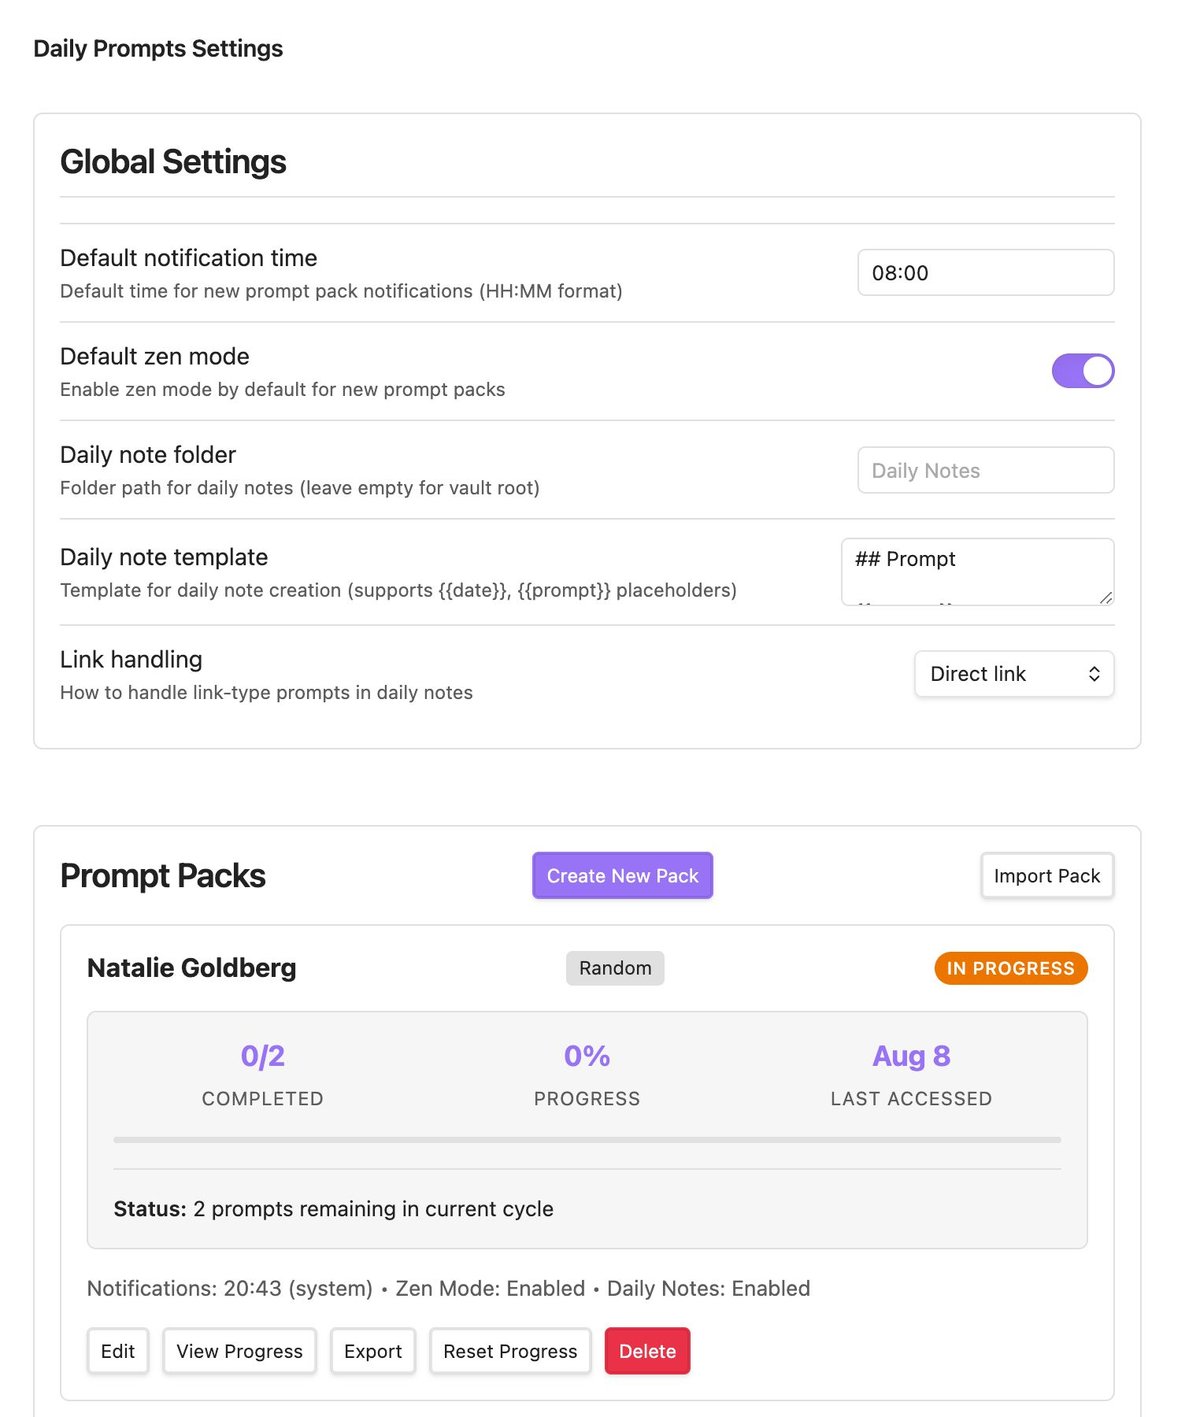The height and width of the screenshot is (1417, 1200).
Task: Open View Progress for Natalie Goldberg
Action: click(x=239, y=1350)
